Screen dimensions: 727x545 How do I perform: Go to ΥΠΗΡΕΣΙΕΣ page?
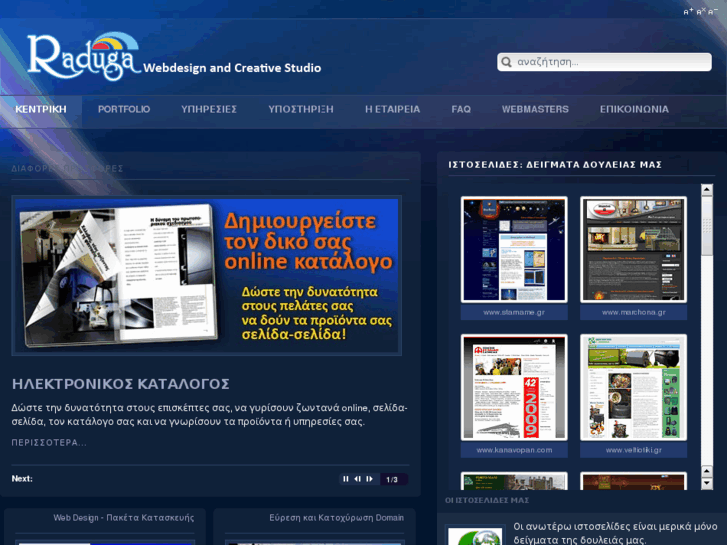(x=209, y=109)
